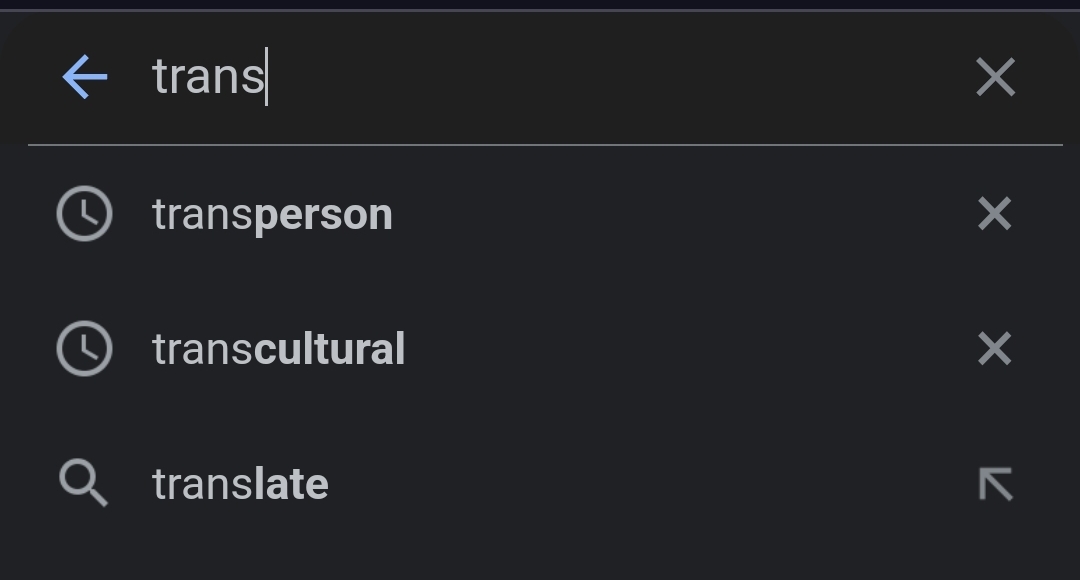
Task: Tap the back arrow to exit search
Action: click(x=85, y=77)
